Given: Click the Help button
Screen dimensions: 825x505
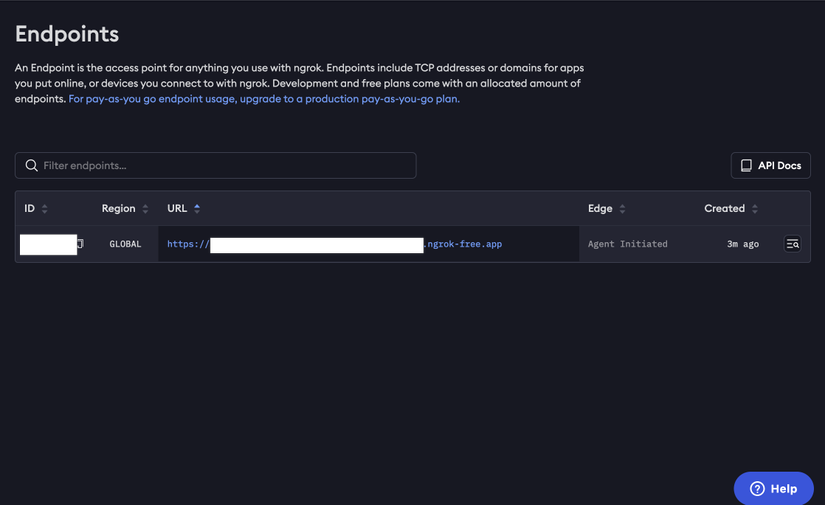Looking at the screenshot, I should (x=773, y=488).
